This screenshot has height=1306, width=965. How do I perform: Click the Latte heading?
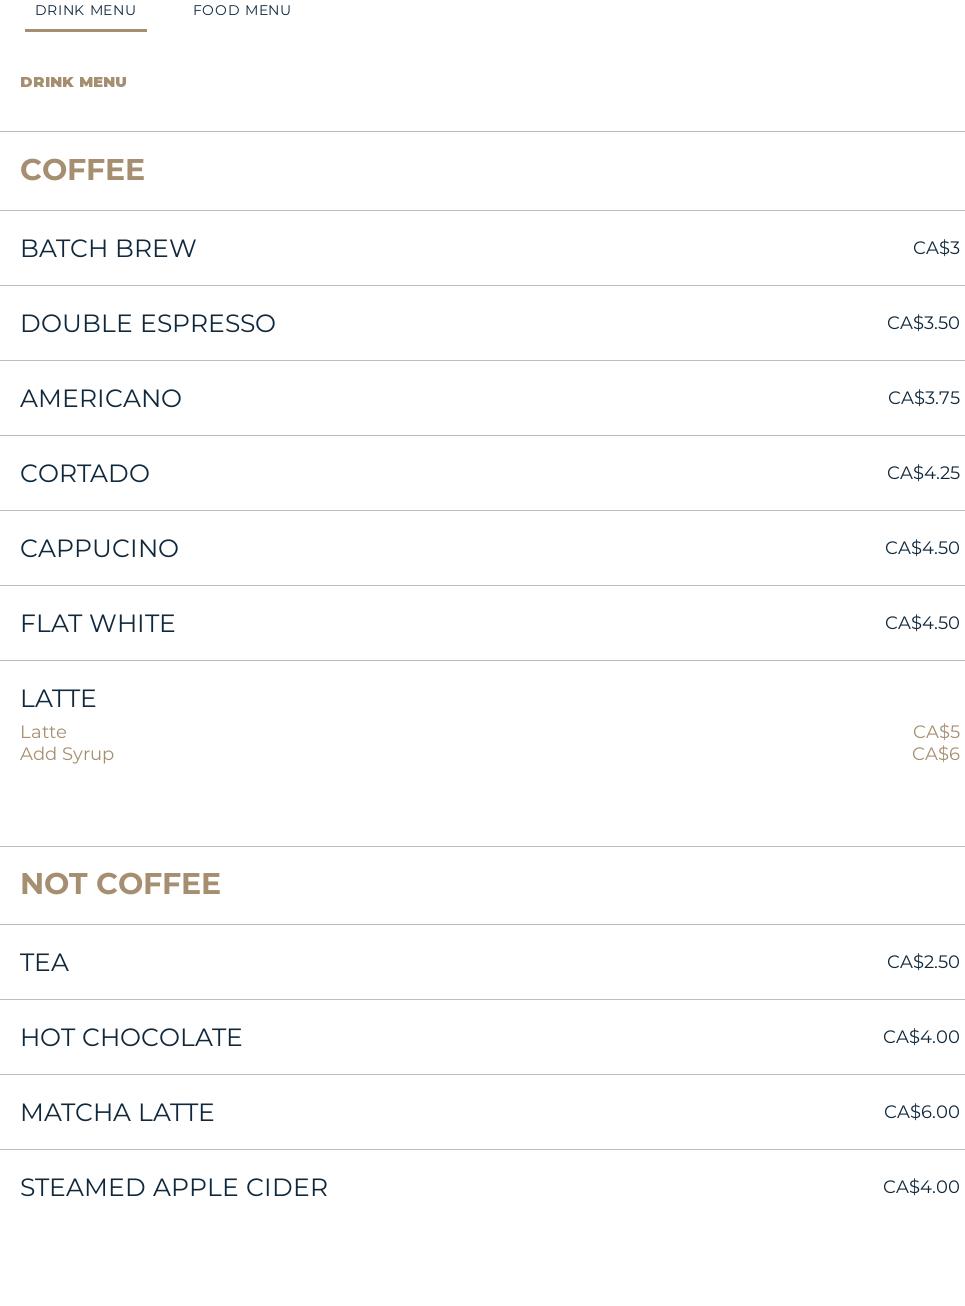point(58,698)
